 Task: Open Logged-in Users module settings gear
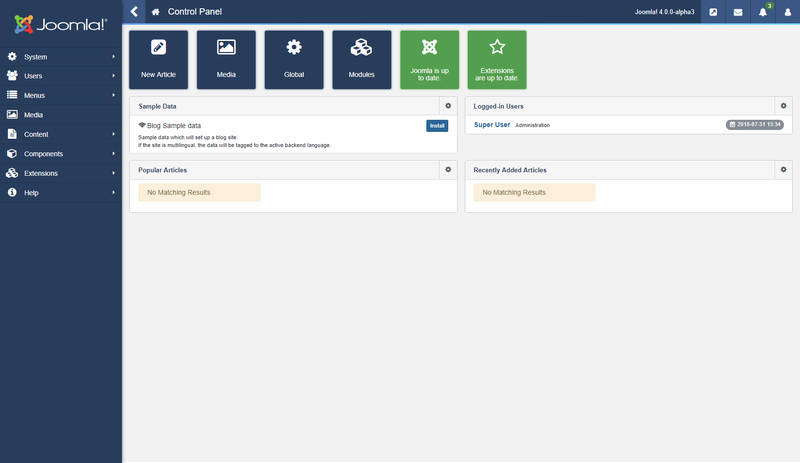point(783,106)
